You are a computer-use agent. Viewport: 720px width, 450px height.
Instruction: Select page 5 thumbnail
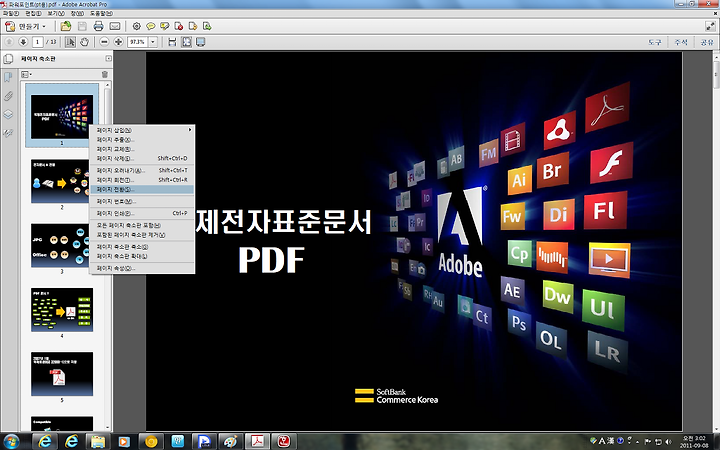[62, 374]
